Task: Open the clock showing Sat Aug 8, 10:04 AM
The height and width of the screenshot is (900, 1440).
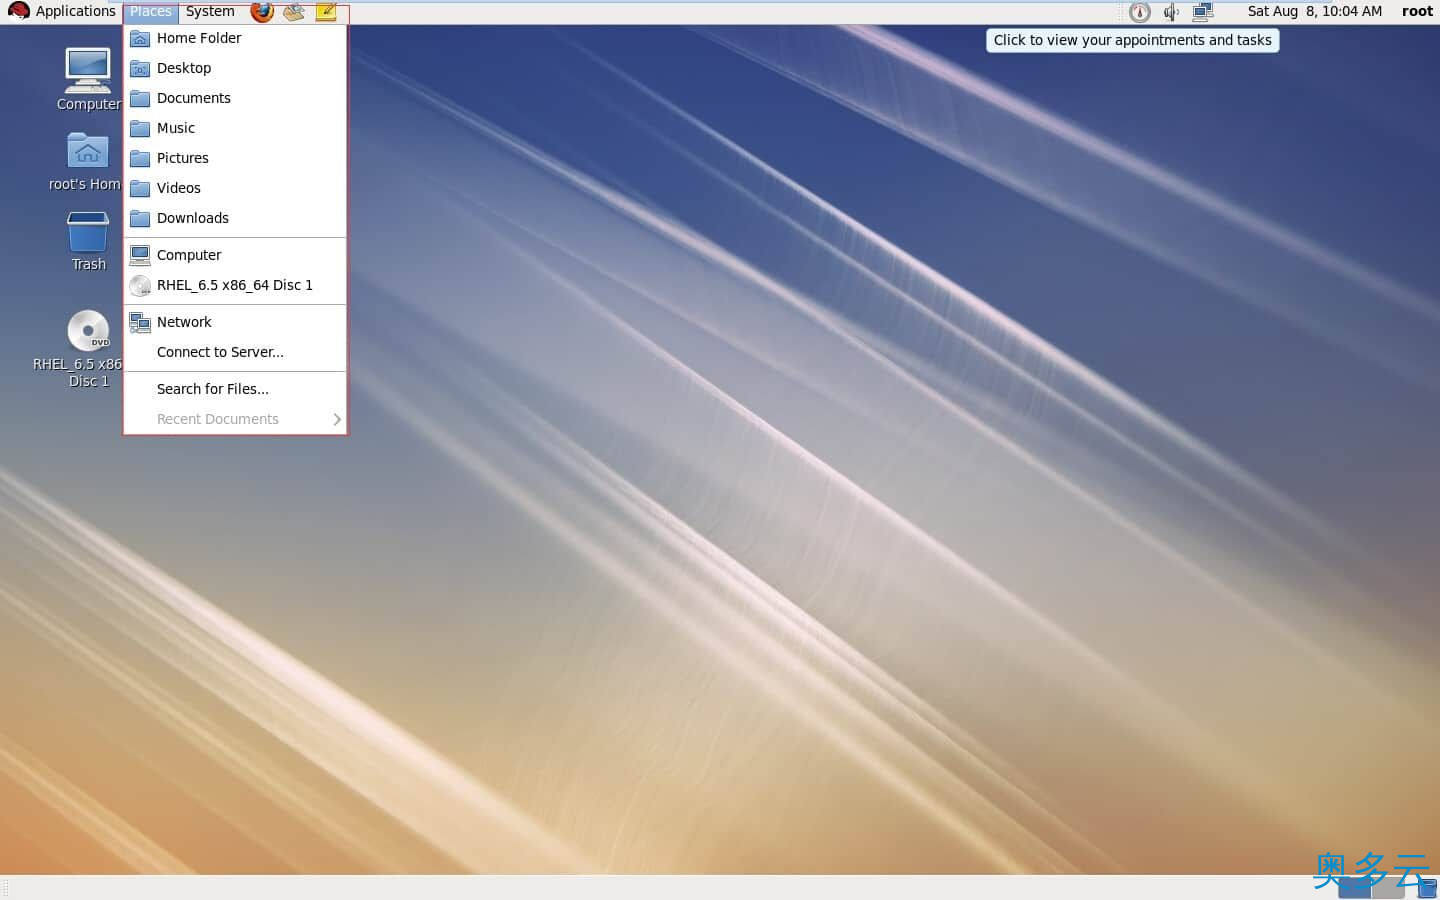Action: click(1314, 11)
